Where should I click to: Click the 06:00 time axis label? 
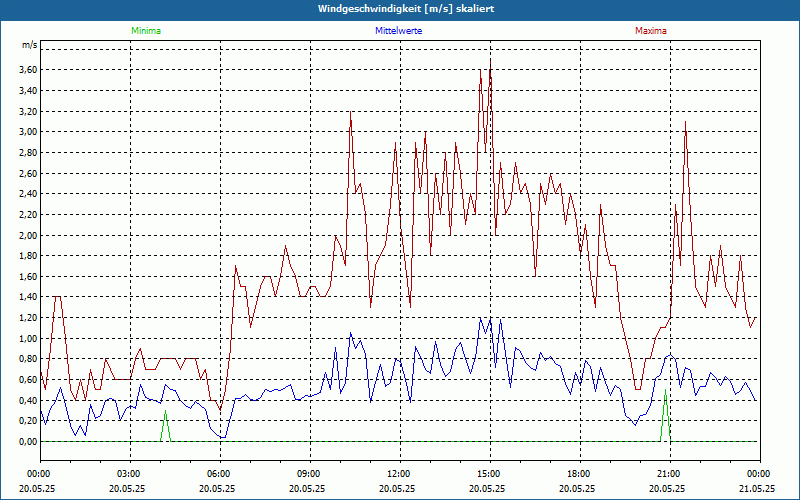pos(220,474)
